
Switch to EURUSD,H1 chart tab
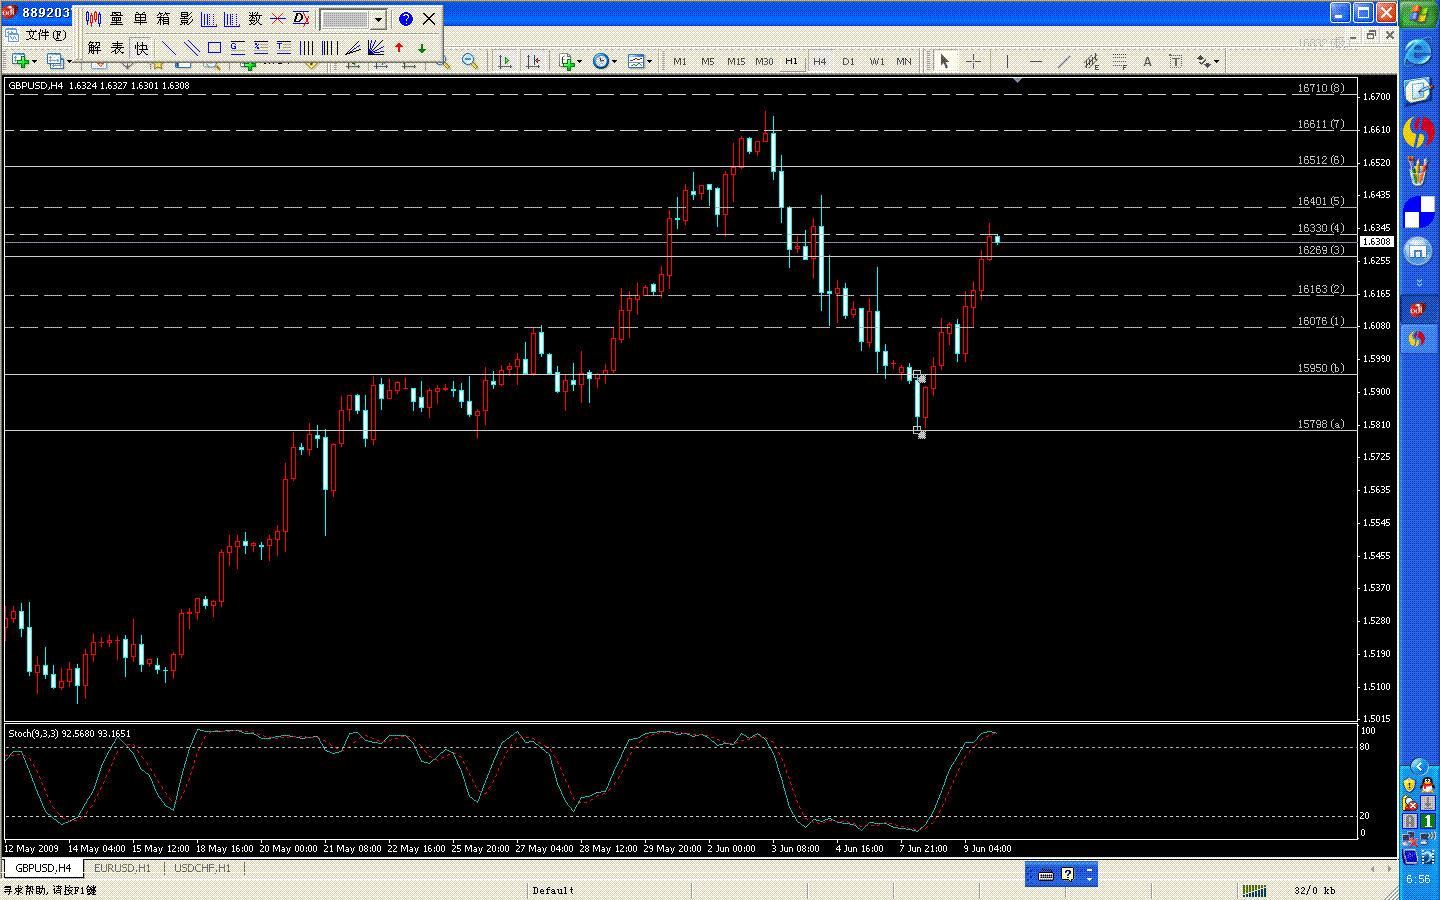click(x=122, y=868)
